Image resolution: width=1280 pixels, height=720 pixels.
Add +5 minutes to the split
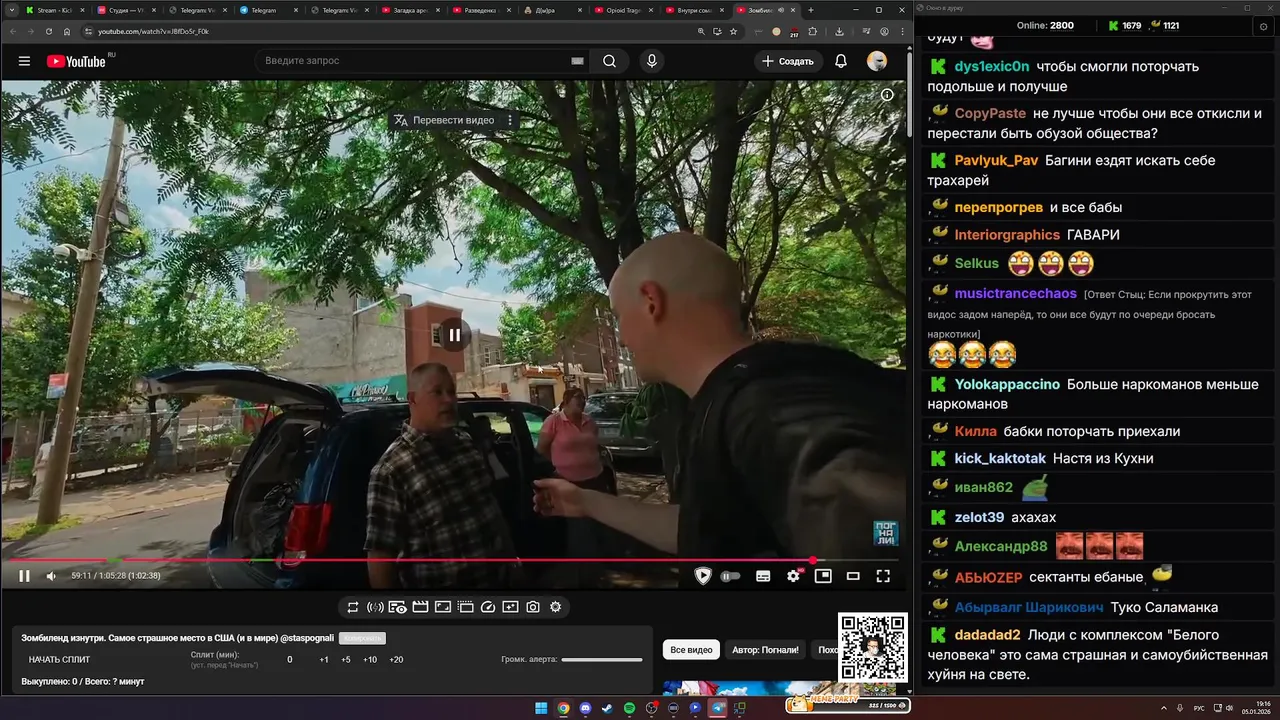[346, 660]
